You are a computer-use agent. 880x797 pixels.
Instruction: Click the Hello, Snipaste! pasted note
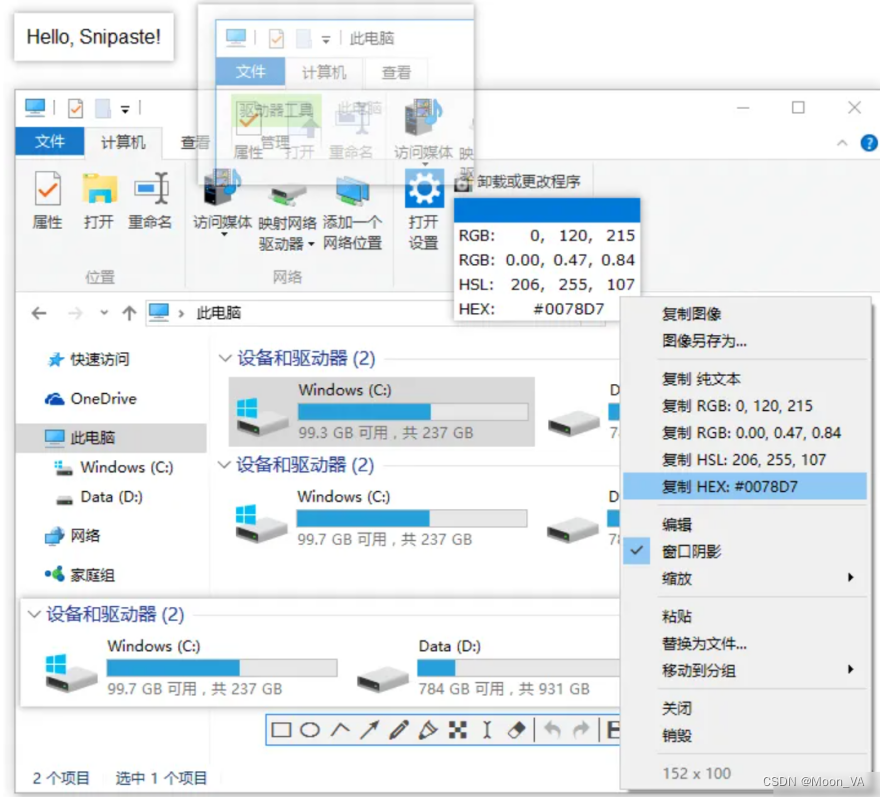(94, 36)
